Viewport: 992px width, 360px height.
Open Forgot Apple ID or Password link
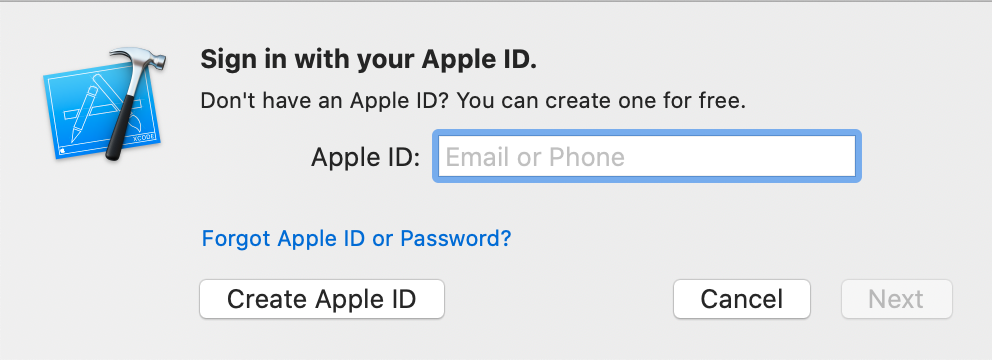point(356,239)
